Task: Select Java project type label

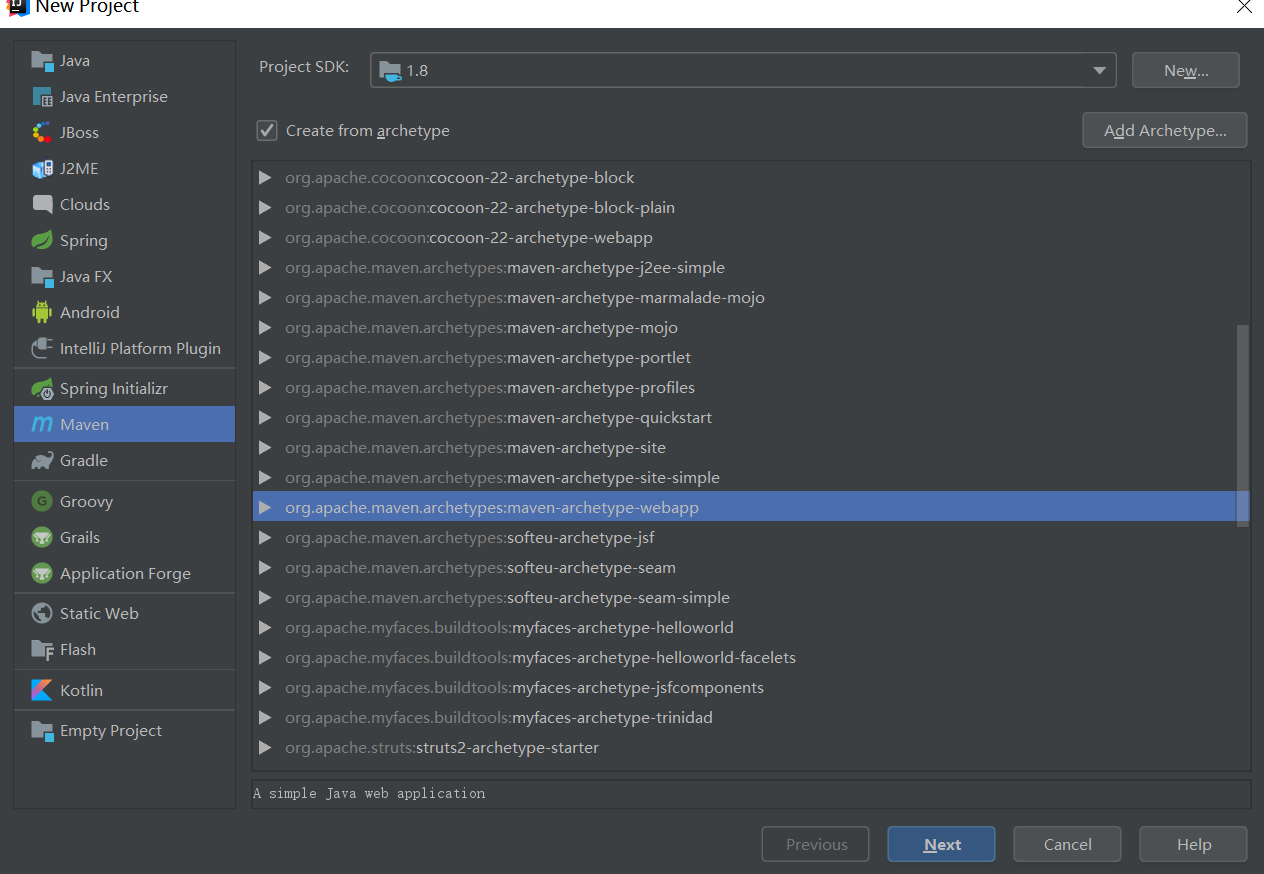Action: [75, 60]
